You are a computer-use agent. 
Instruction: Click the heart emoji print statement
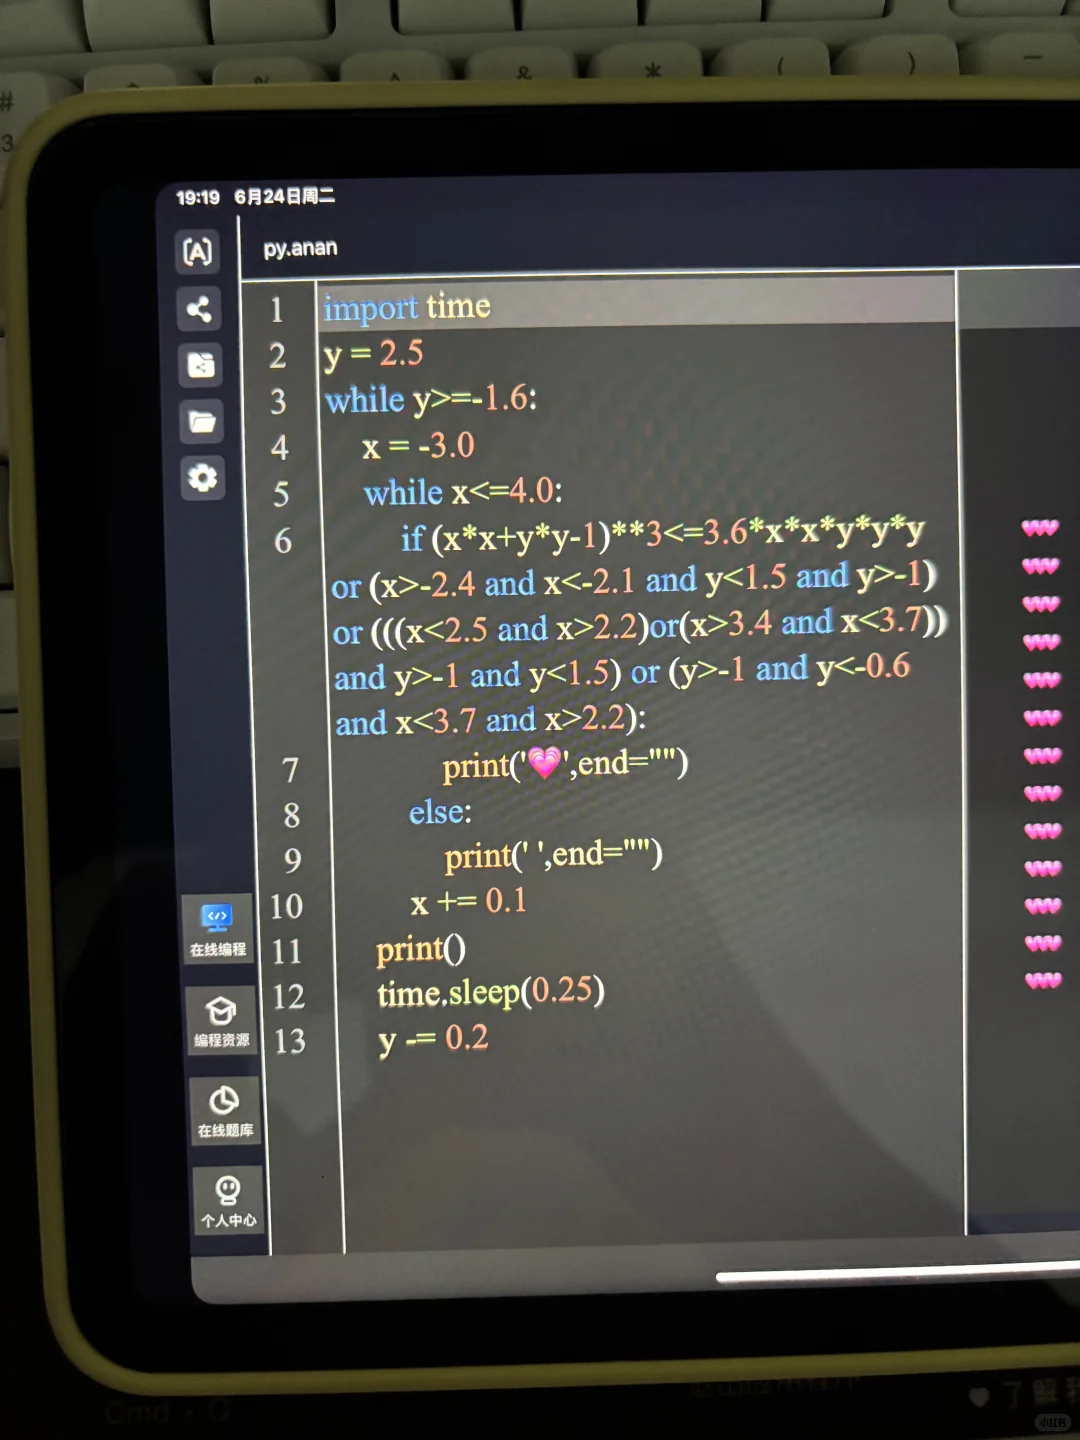pyautogui.click(x=565, y=765)
